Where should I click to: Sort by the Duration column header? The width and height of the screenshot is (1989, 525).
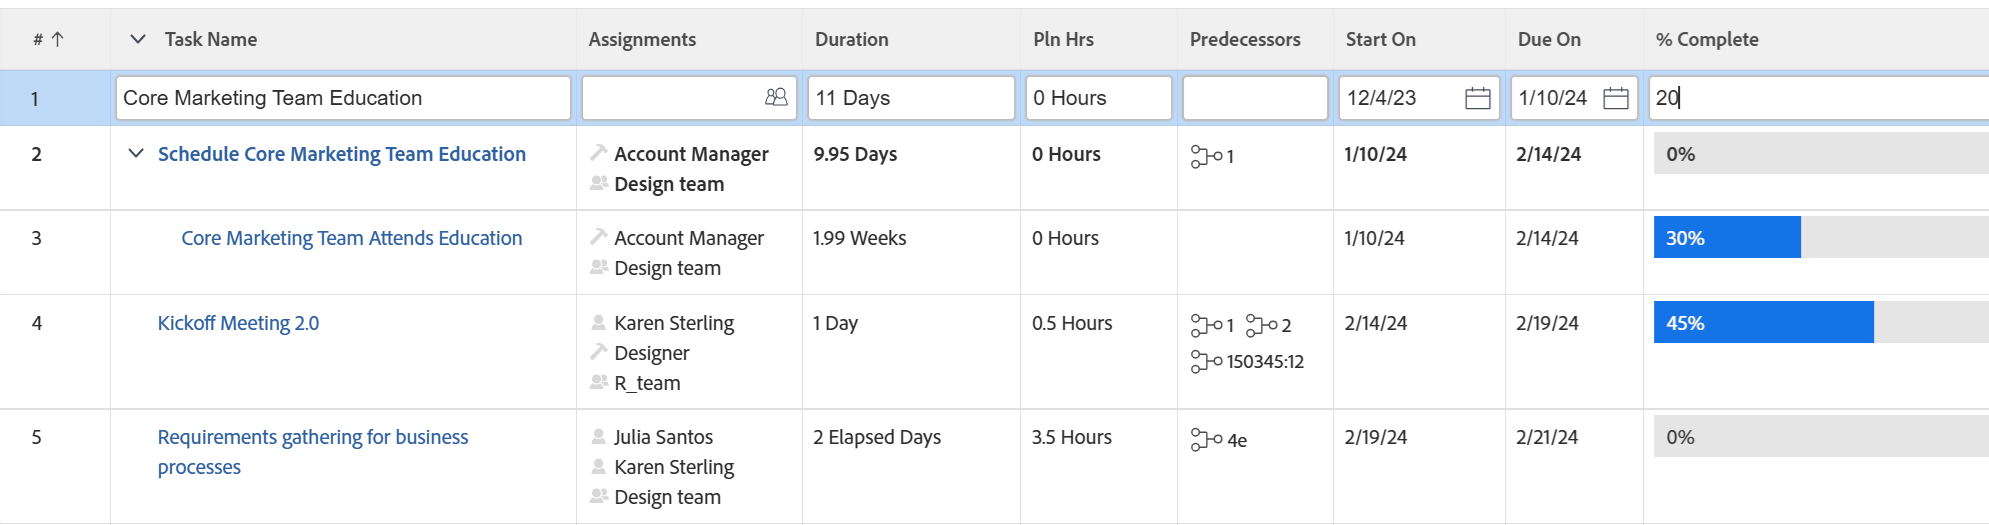[x=851, y=39]
